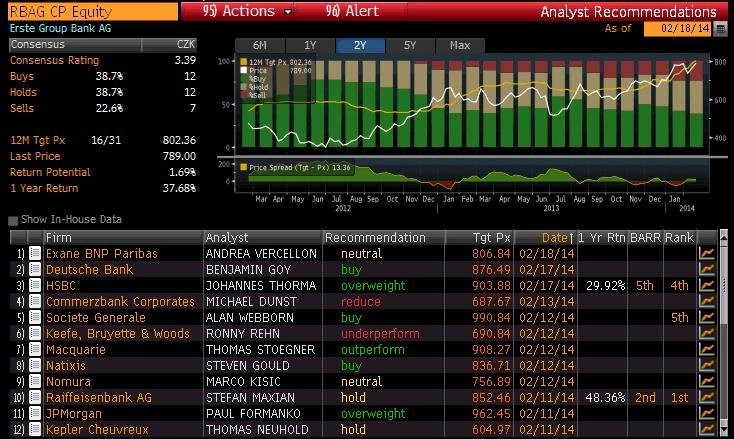
Task: Open the Societe Generale firm link
Action: [x=95, y=318]
